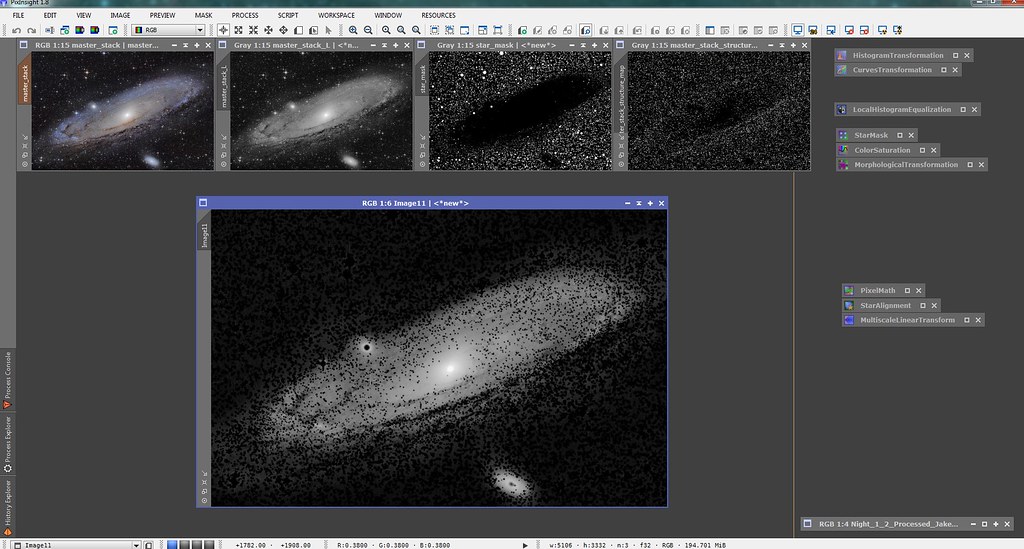This screenshot has height=549, width=1024.
Task: Open the HistogramTransformation process icon
Action: 896,56
